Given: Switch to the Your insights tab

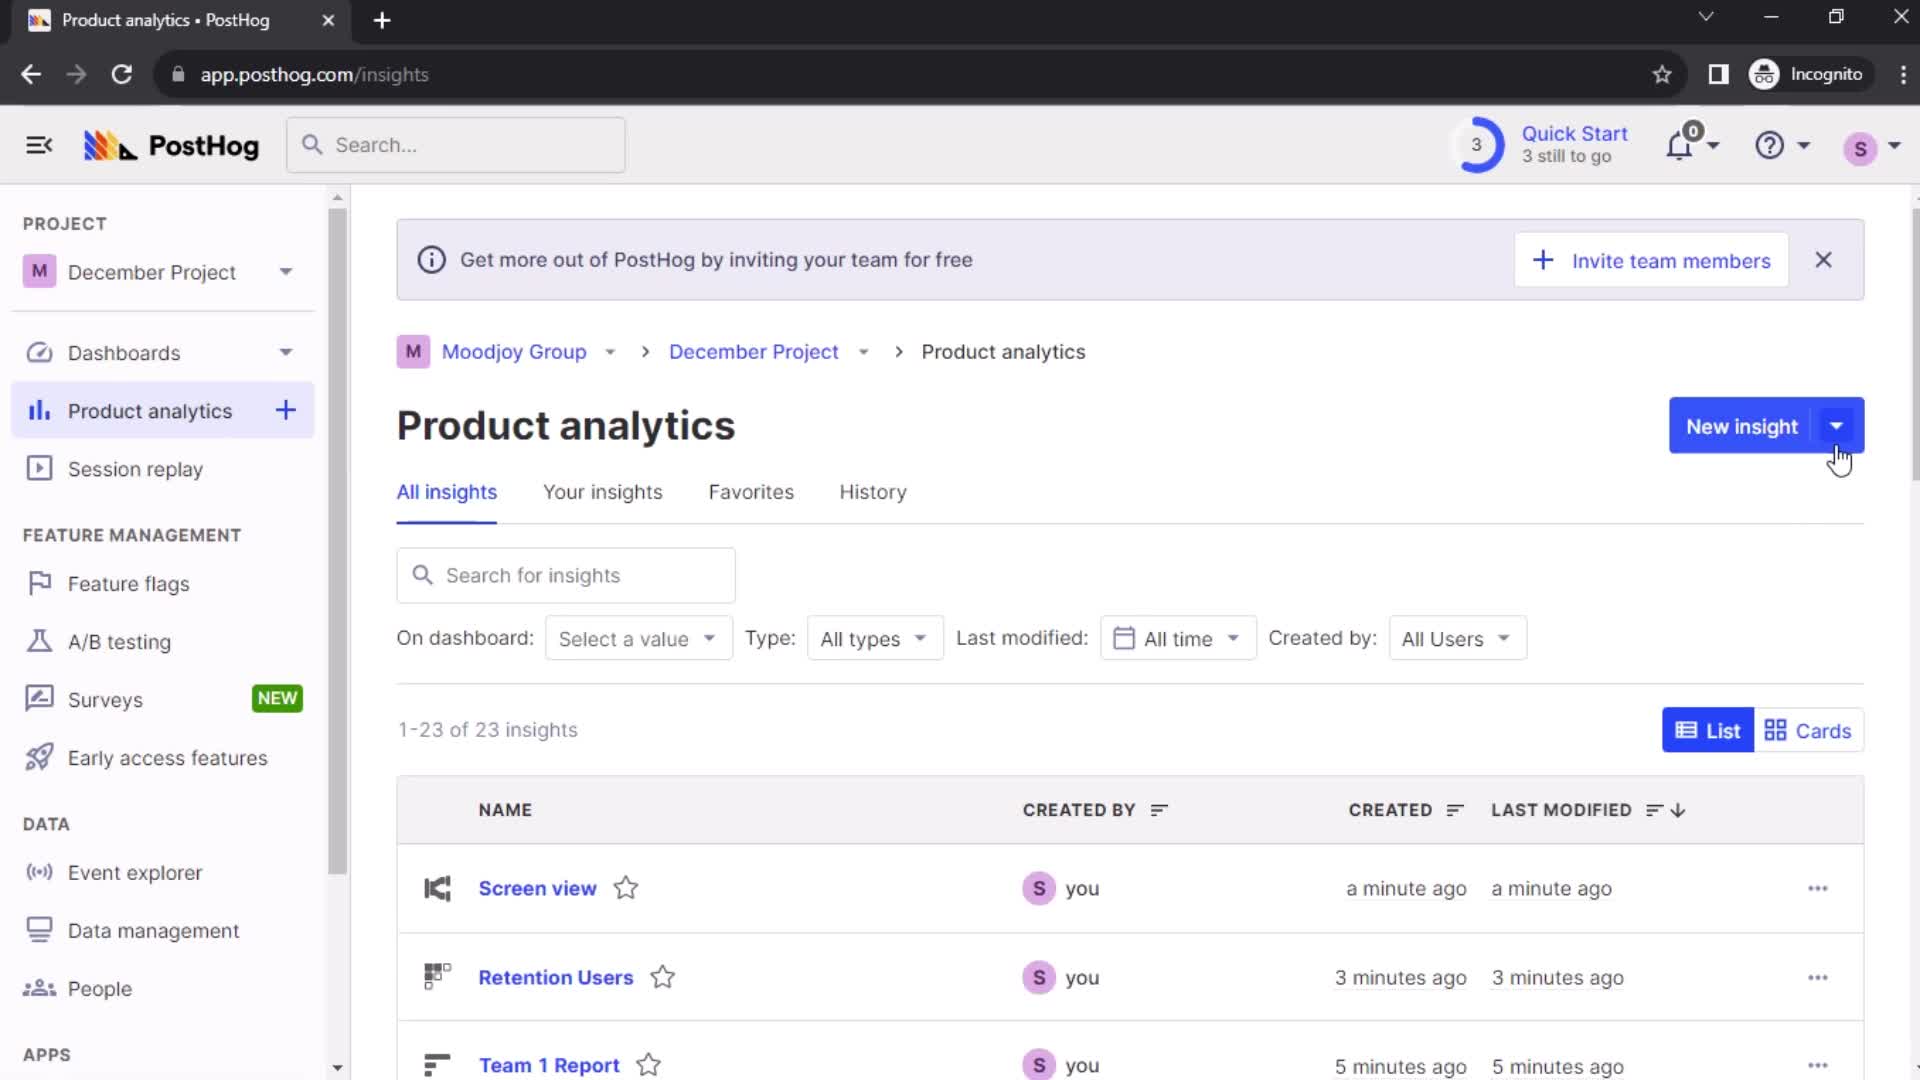Looking at the screenshot, I should 603,492.
